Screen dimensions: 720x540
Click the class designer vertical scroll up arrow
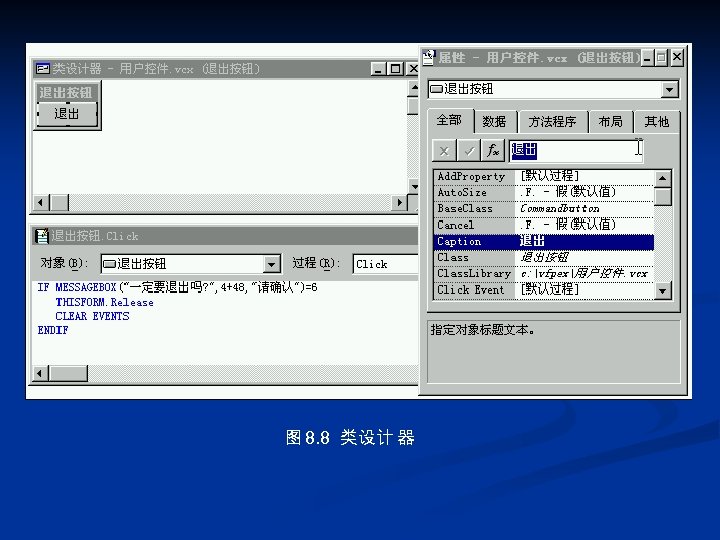coord(414,88)
